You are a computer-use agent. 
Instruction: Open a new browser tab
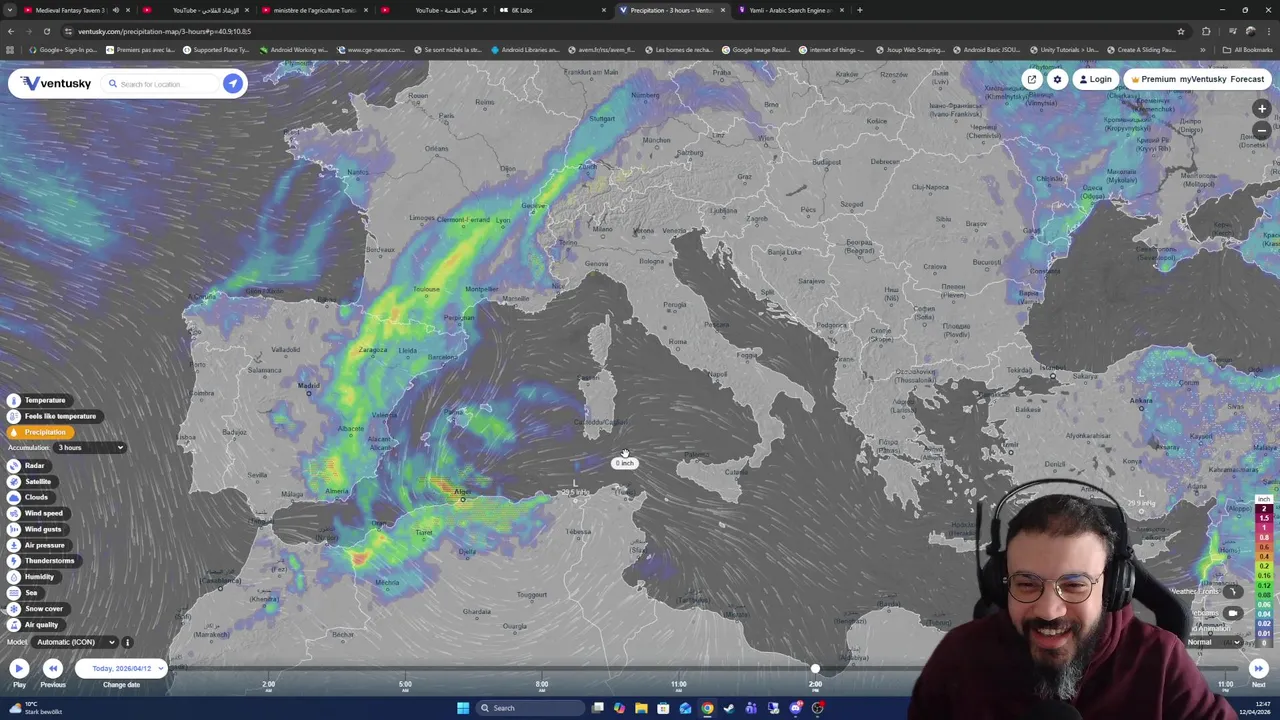[860, 10]
